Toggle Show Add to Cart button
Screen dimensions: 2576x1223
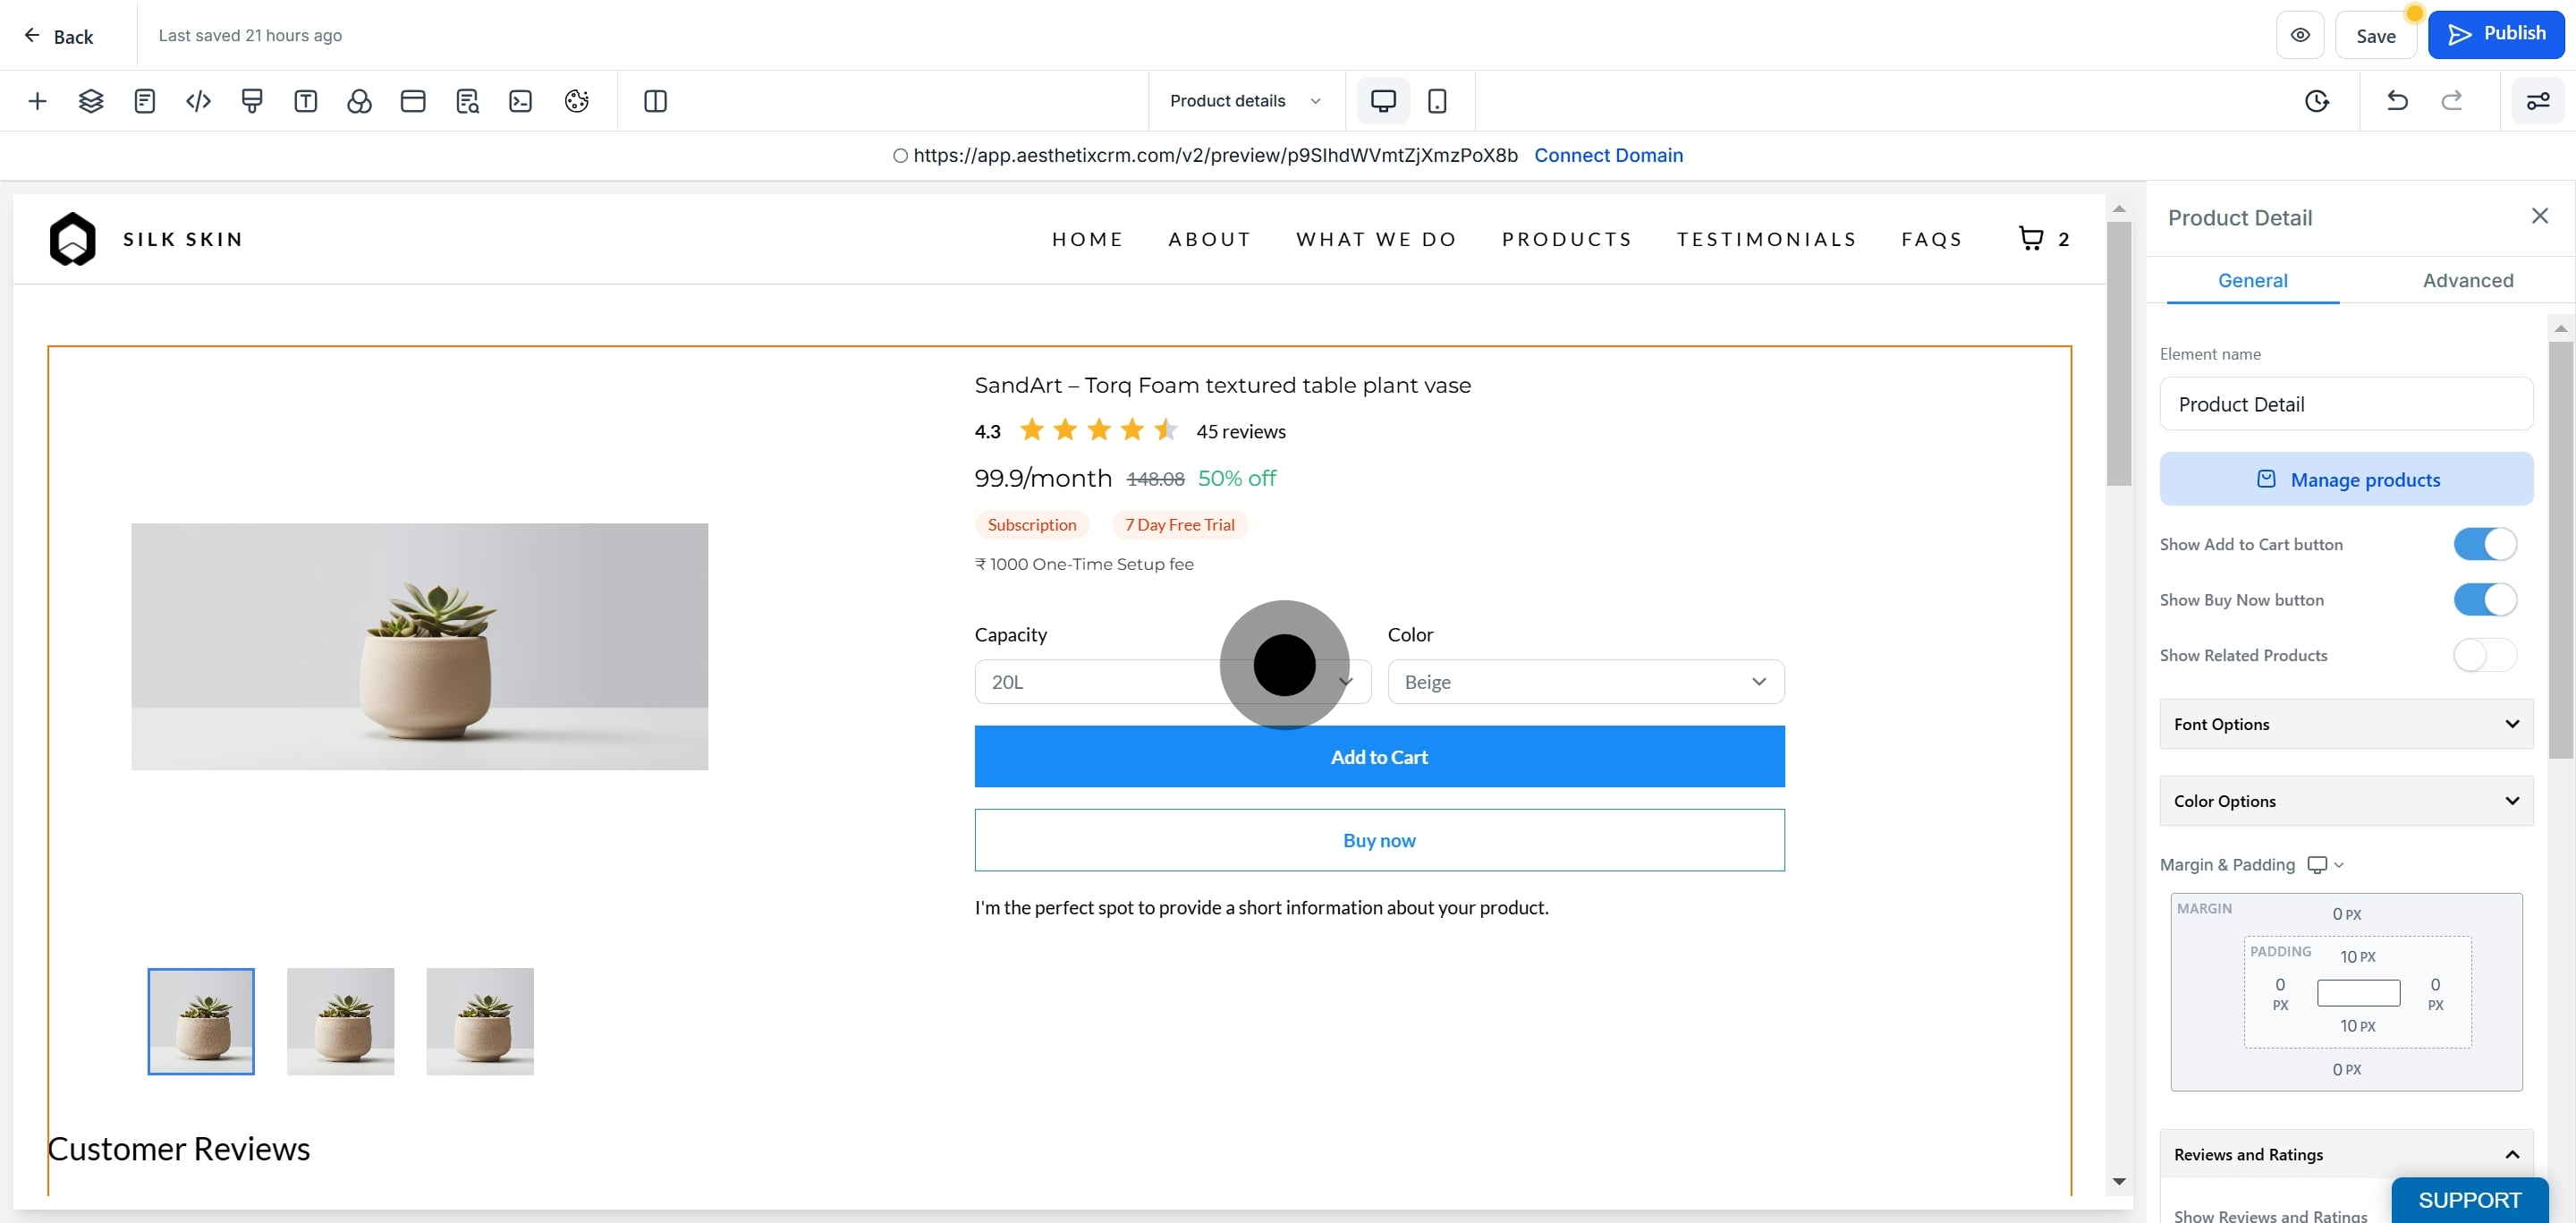[2485, 544]
